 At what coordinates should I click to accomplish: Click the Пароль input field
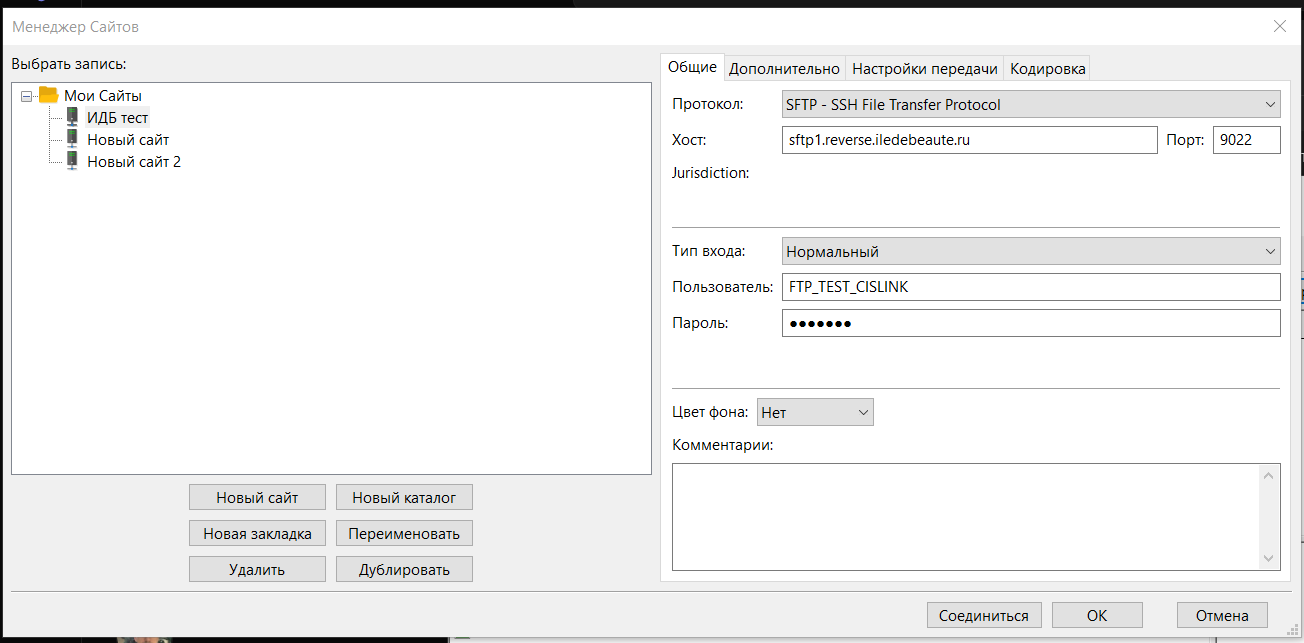[x=1031, y=323]
